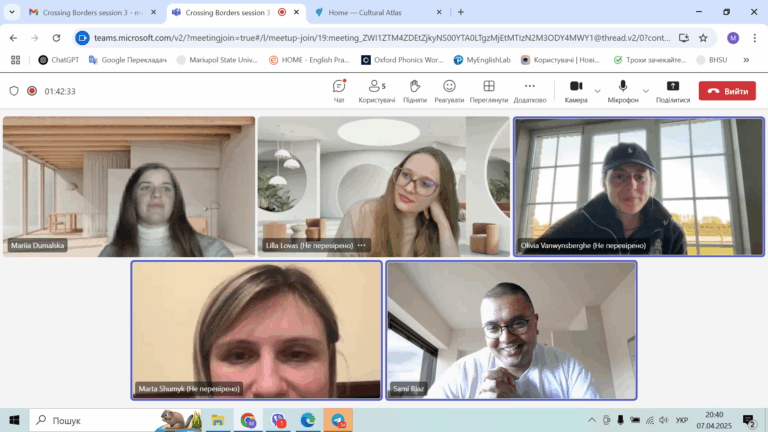Image resolution: width=768 pixels, height=432 pixels.
Task: Toggle the microphone mute
Action: (x=622, y=90)
